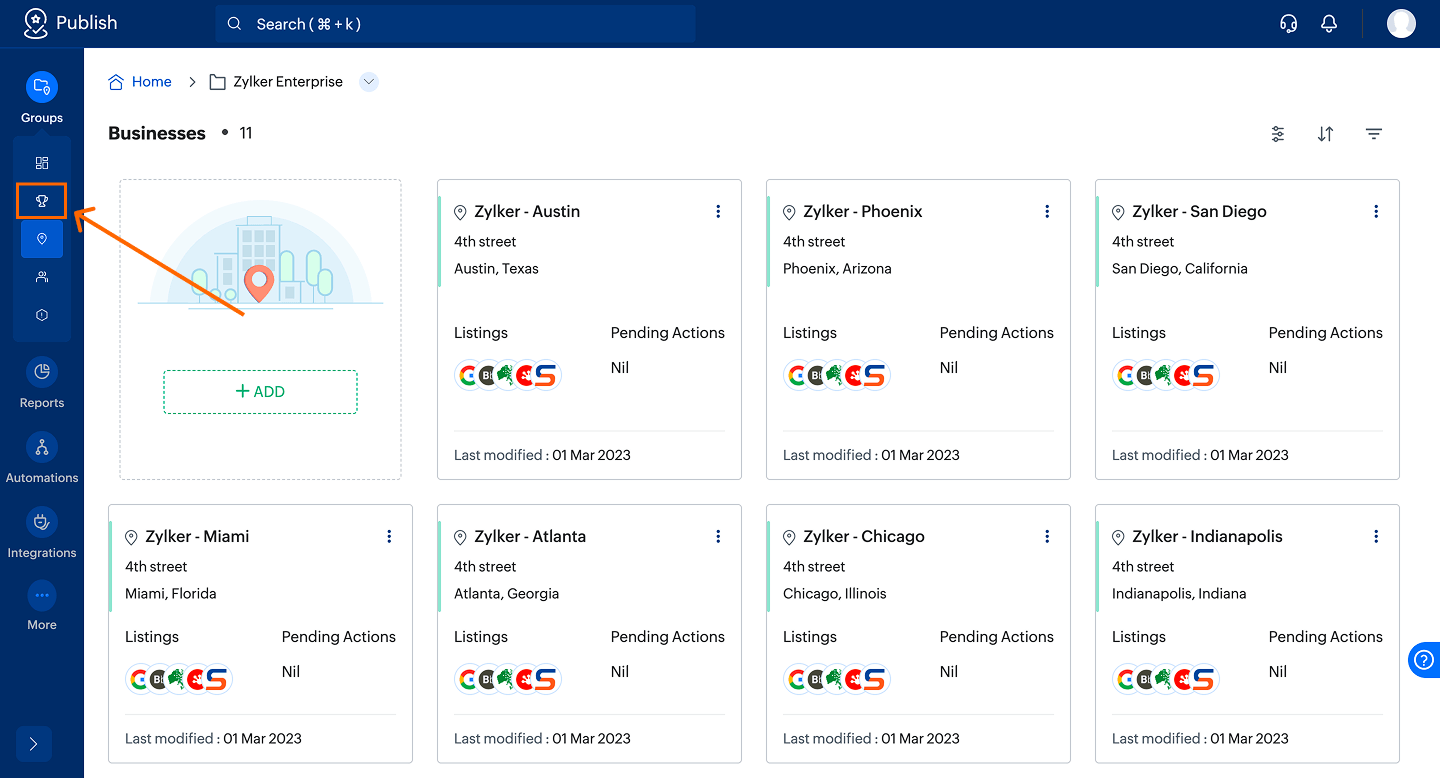Viewport: 1440px width, 778px height.
Task: Open Automations from the sidebar
Action: [x=42, y=458]
